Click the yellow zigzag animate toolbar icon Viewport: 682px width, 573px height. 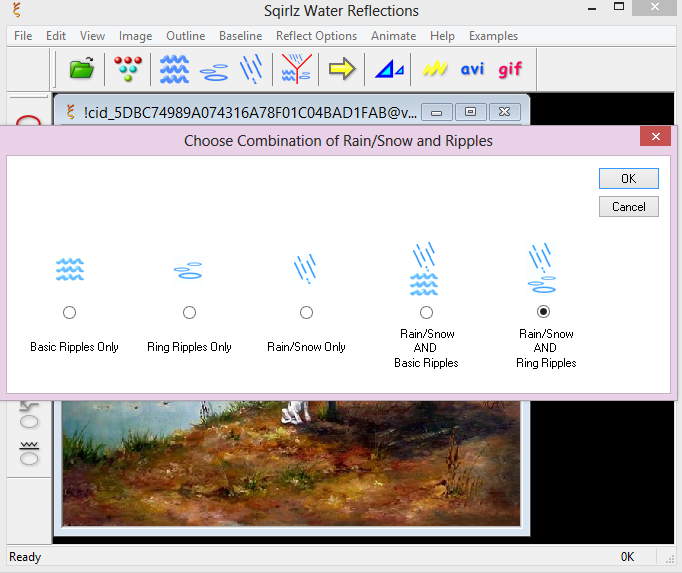[x=434, y=69]
